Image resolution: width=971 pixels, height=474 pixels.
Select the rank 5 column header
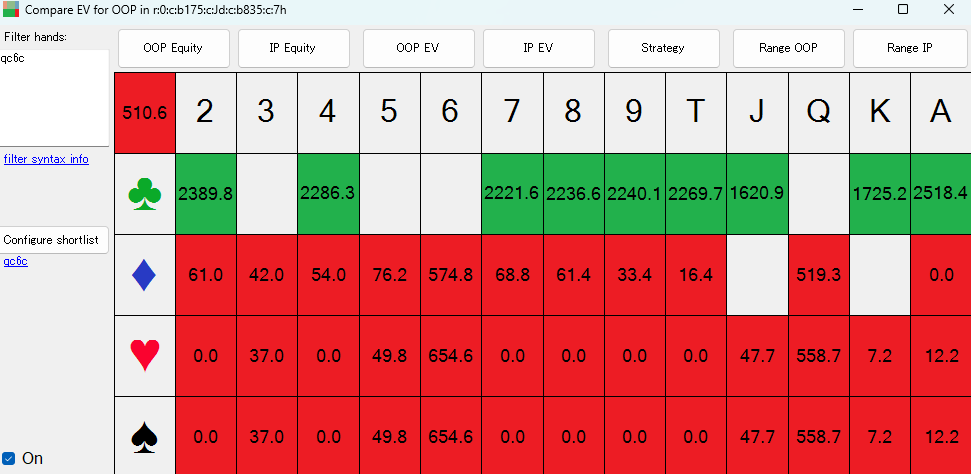[x=390, y=113]
